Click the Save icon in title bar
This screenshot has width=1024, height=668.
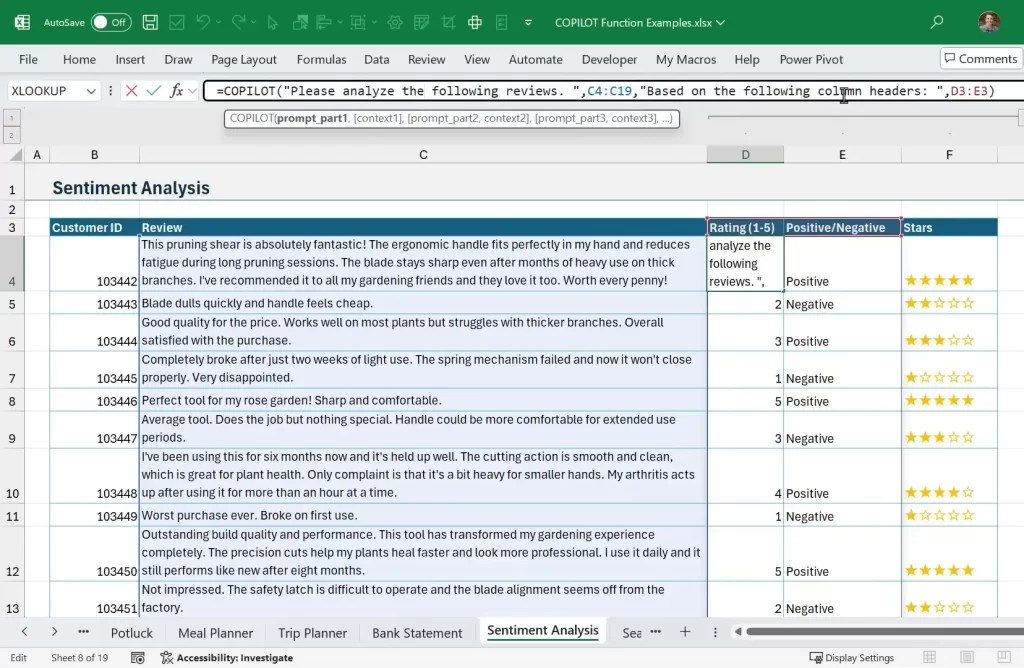(150, 22)
